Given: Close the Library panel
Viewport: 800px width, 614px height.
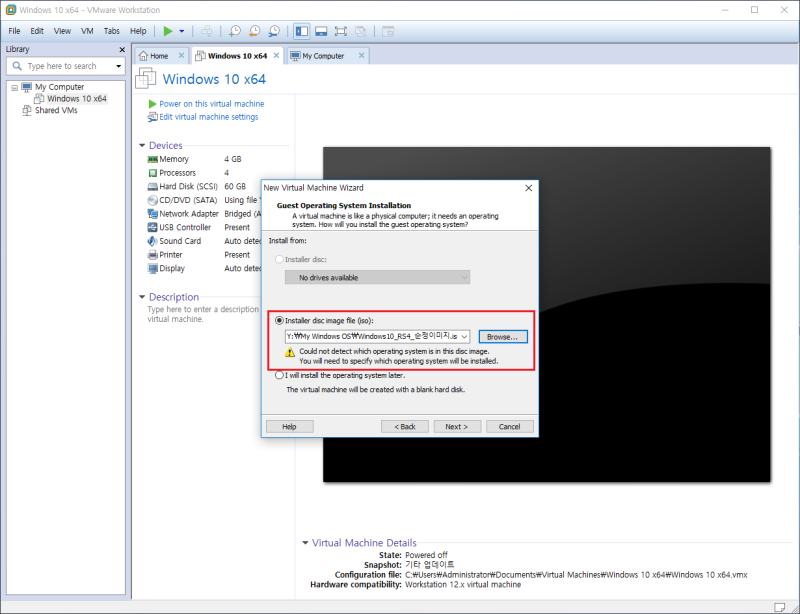Looking at the screenshot, I should pos(122,50).
